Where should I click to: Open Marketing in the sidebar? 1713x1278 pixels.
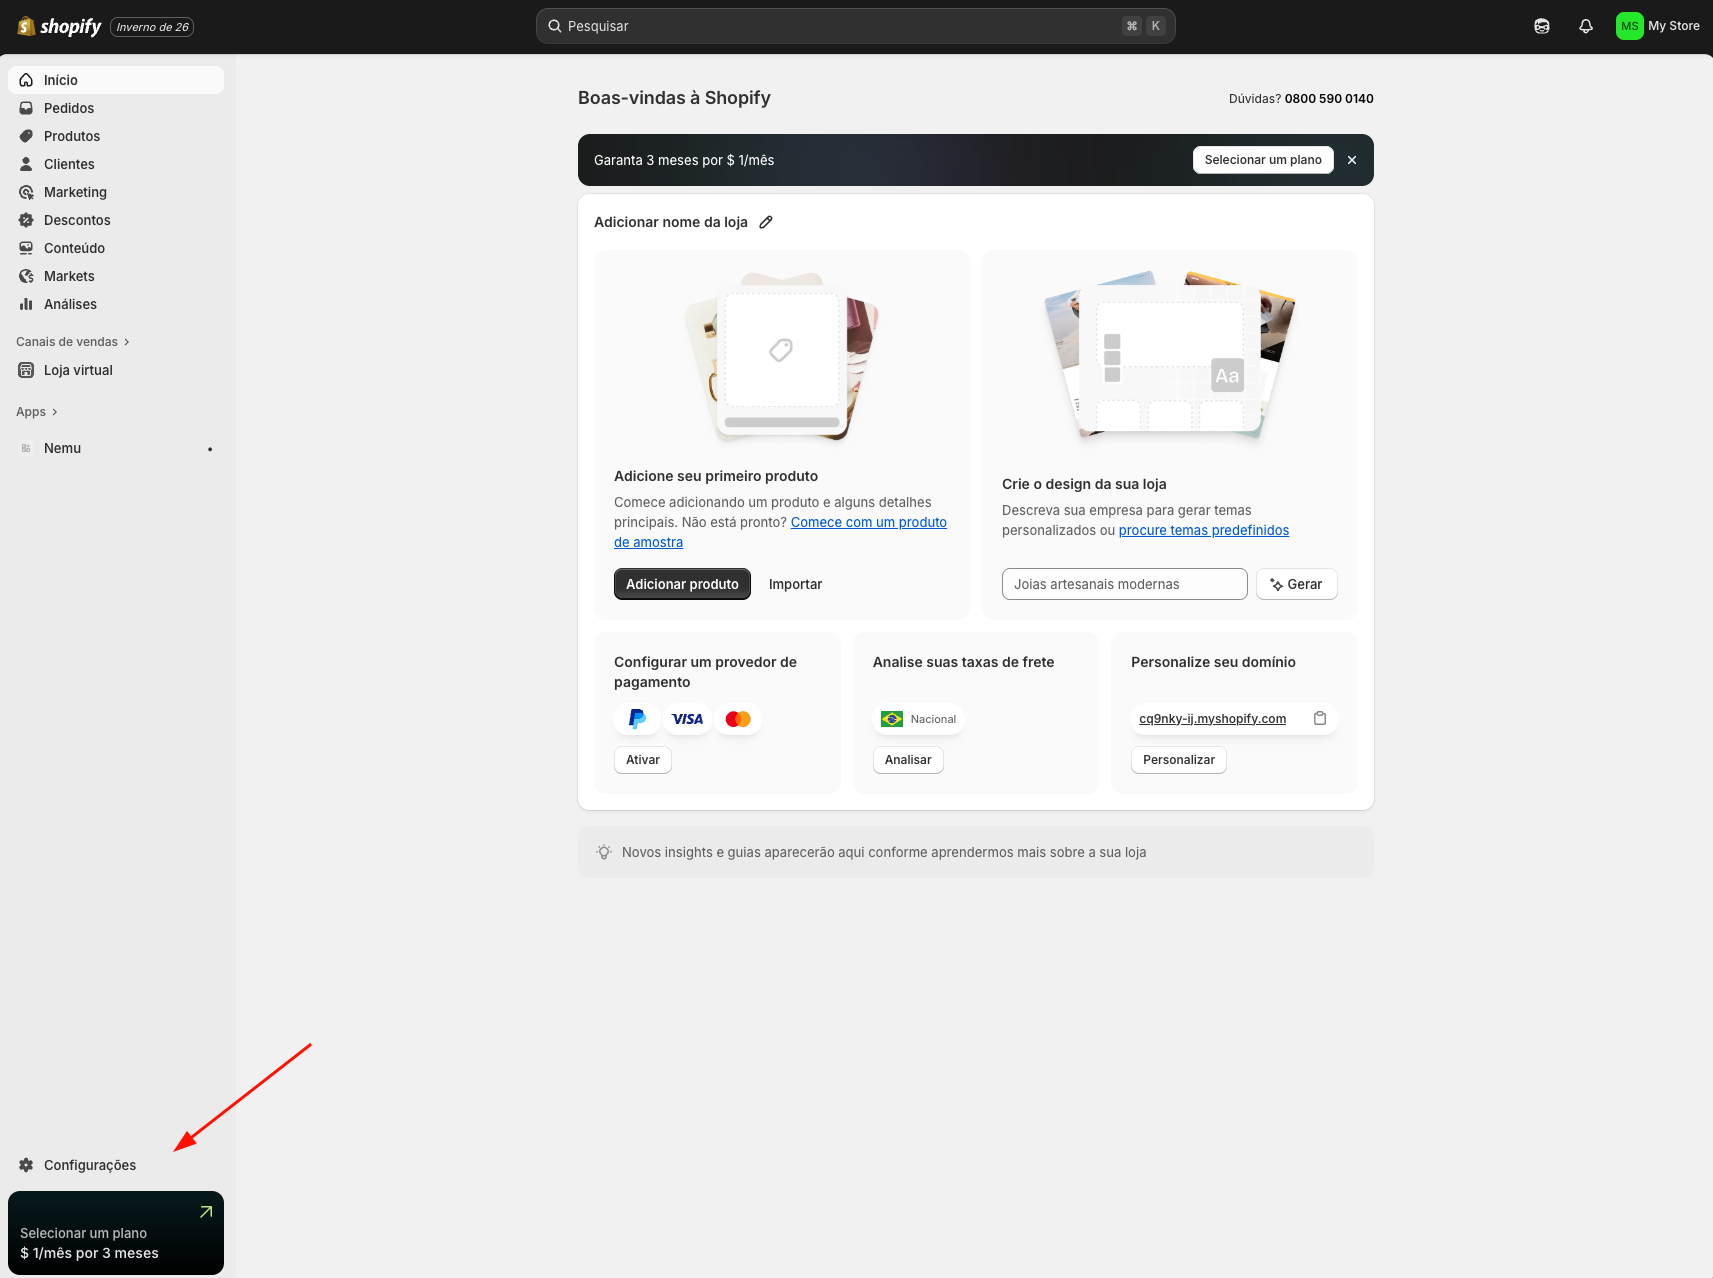[x=116, y=192]
